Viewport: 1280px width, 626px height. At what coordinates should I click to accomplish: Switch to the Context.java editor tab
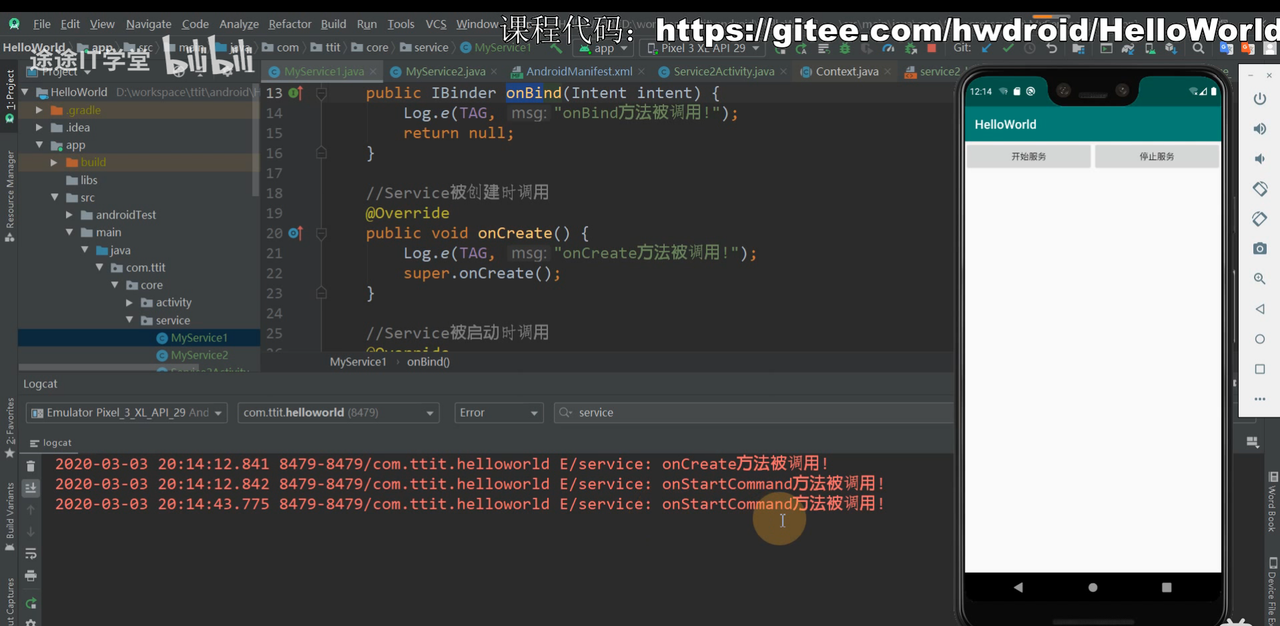[x=845, y=71]
